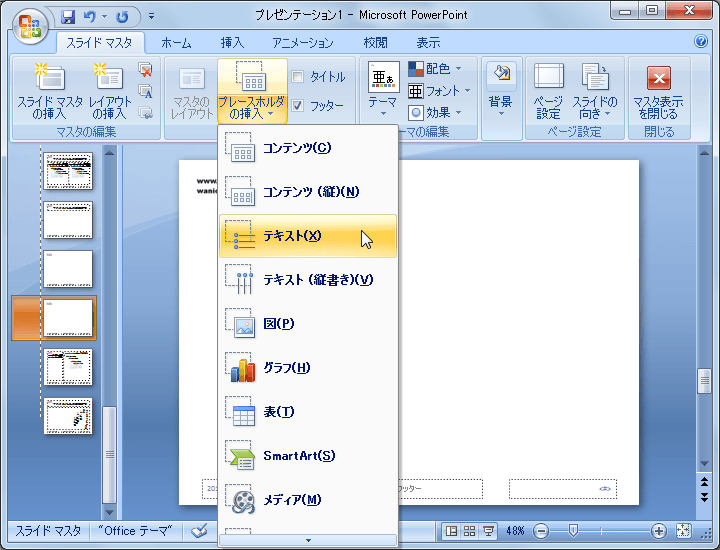Open the 効果 theme effects dropdown

click(x=435, y=112)
